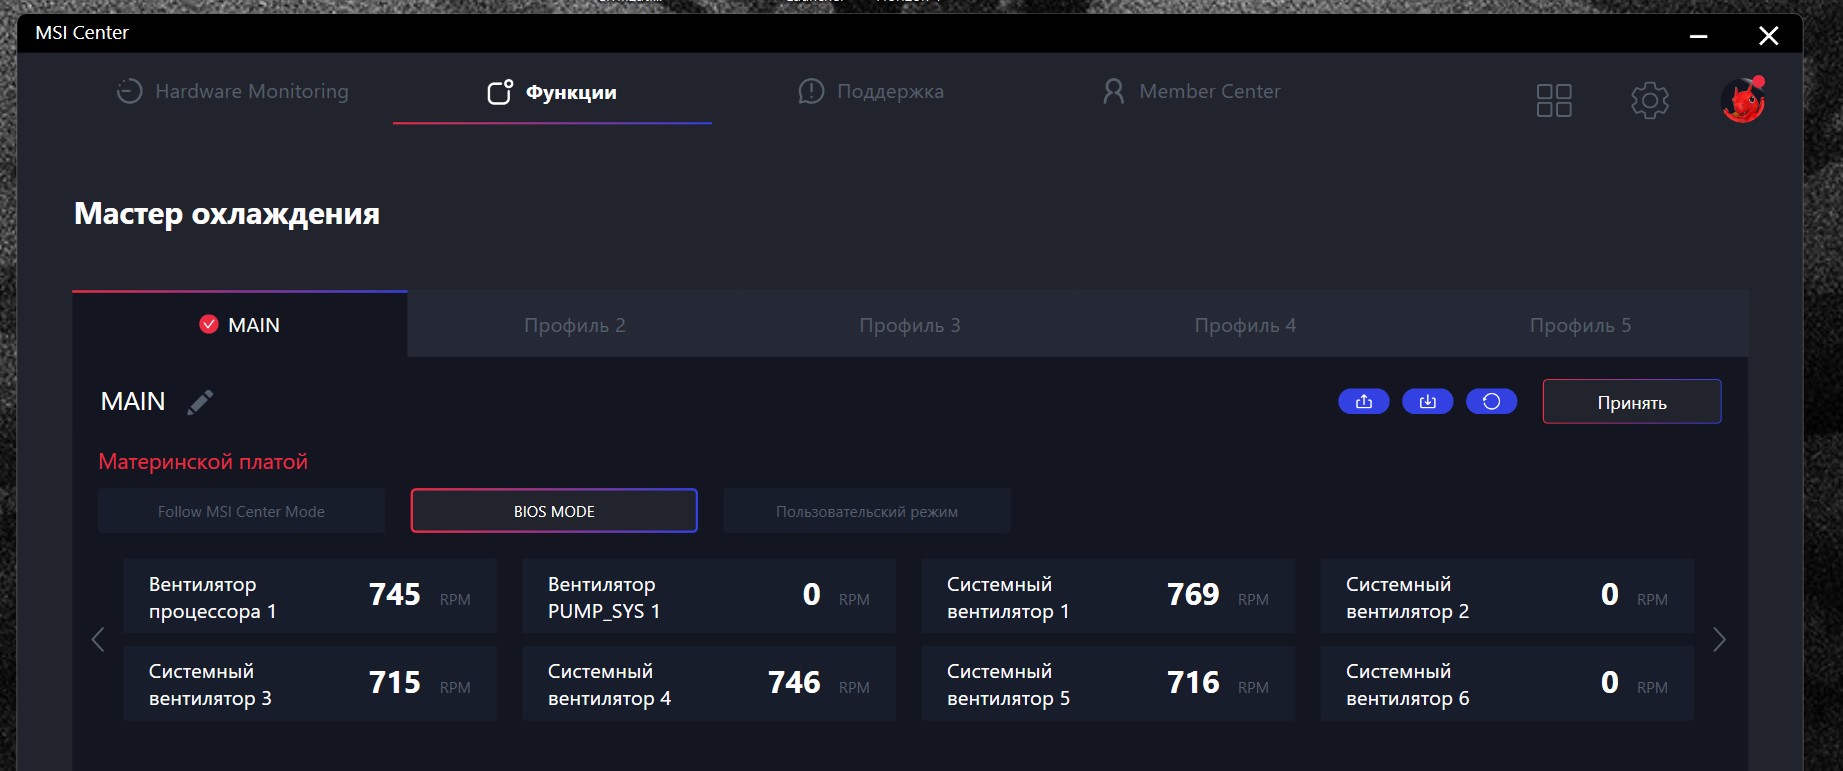
Task: Enable Follow MSI Center Mode
Action: pos(241,511)
